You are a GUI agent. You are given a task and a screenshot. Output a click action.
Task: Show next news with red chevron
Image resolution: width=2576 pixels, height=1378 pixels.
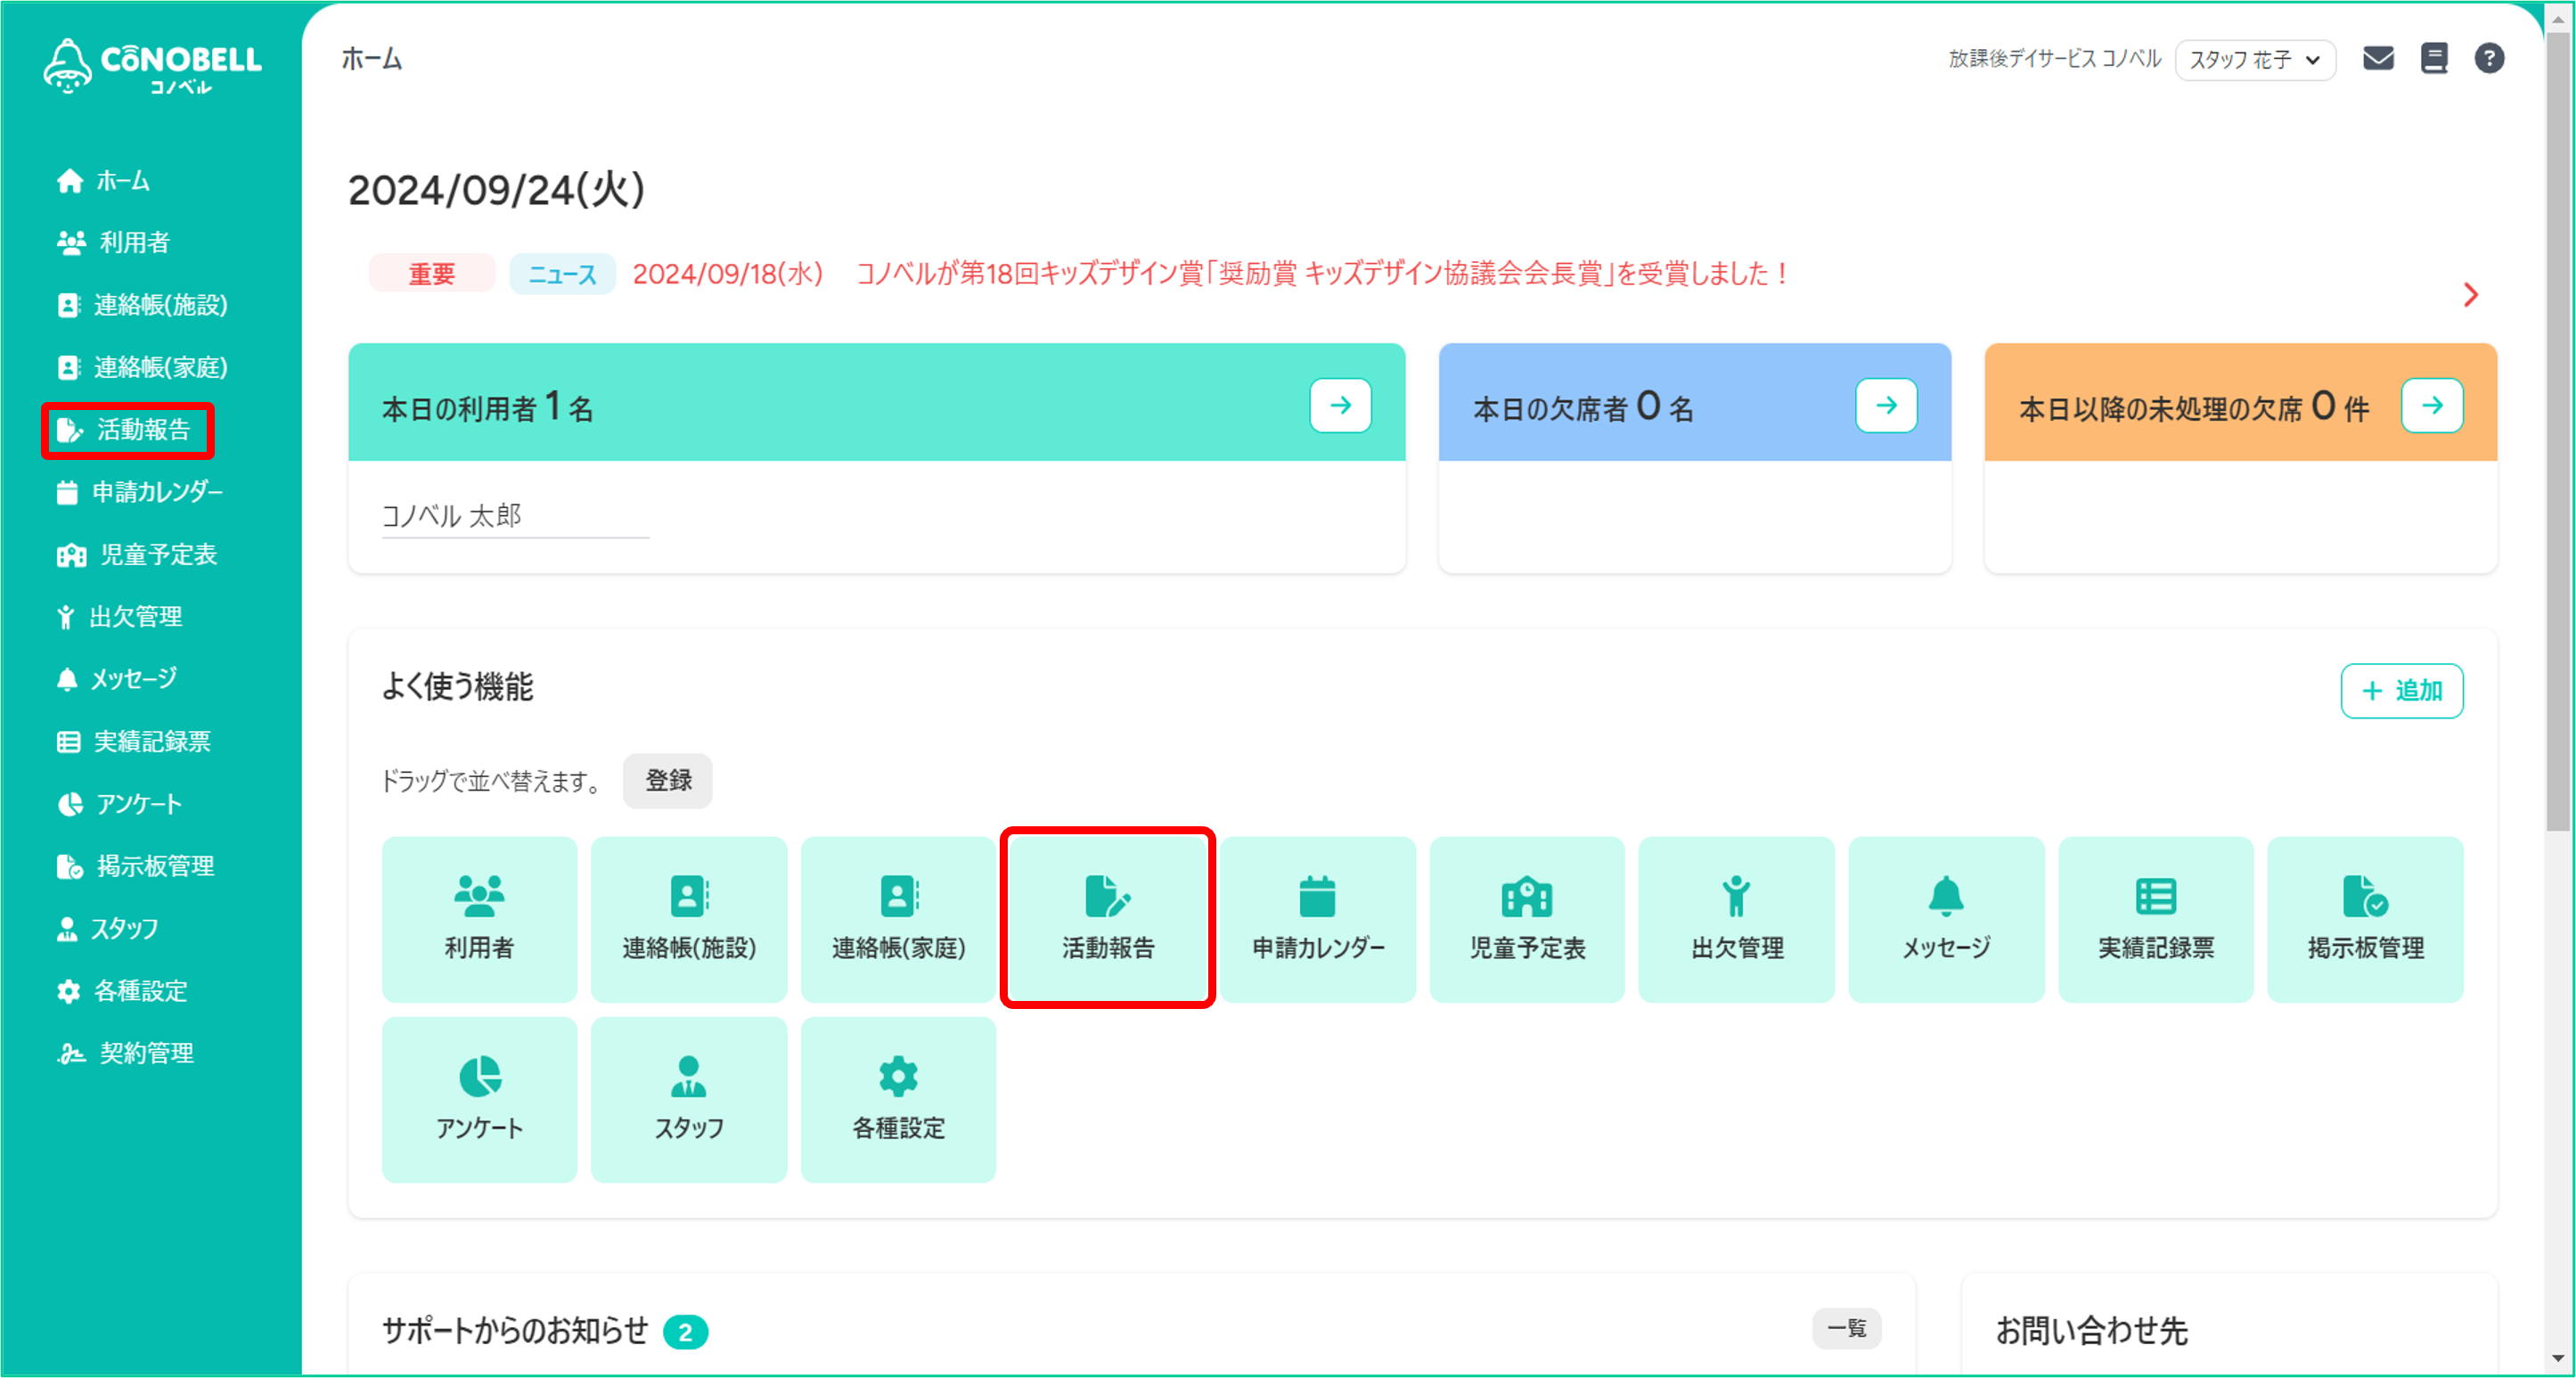(2470, 295)
